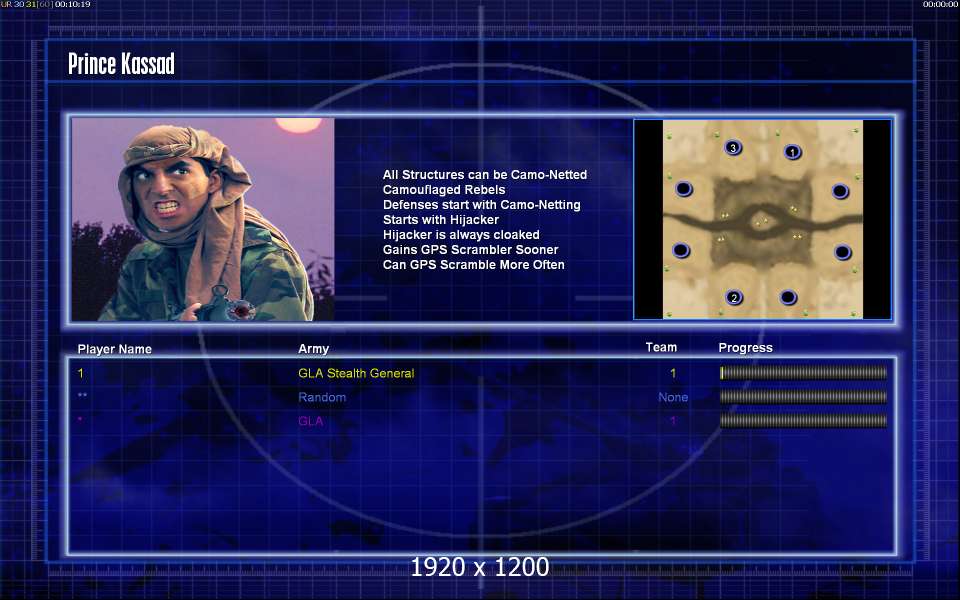Click the "Army" column header
960x600 pixels.
pyautogui.click(x=313, y=348)
